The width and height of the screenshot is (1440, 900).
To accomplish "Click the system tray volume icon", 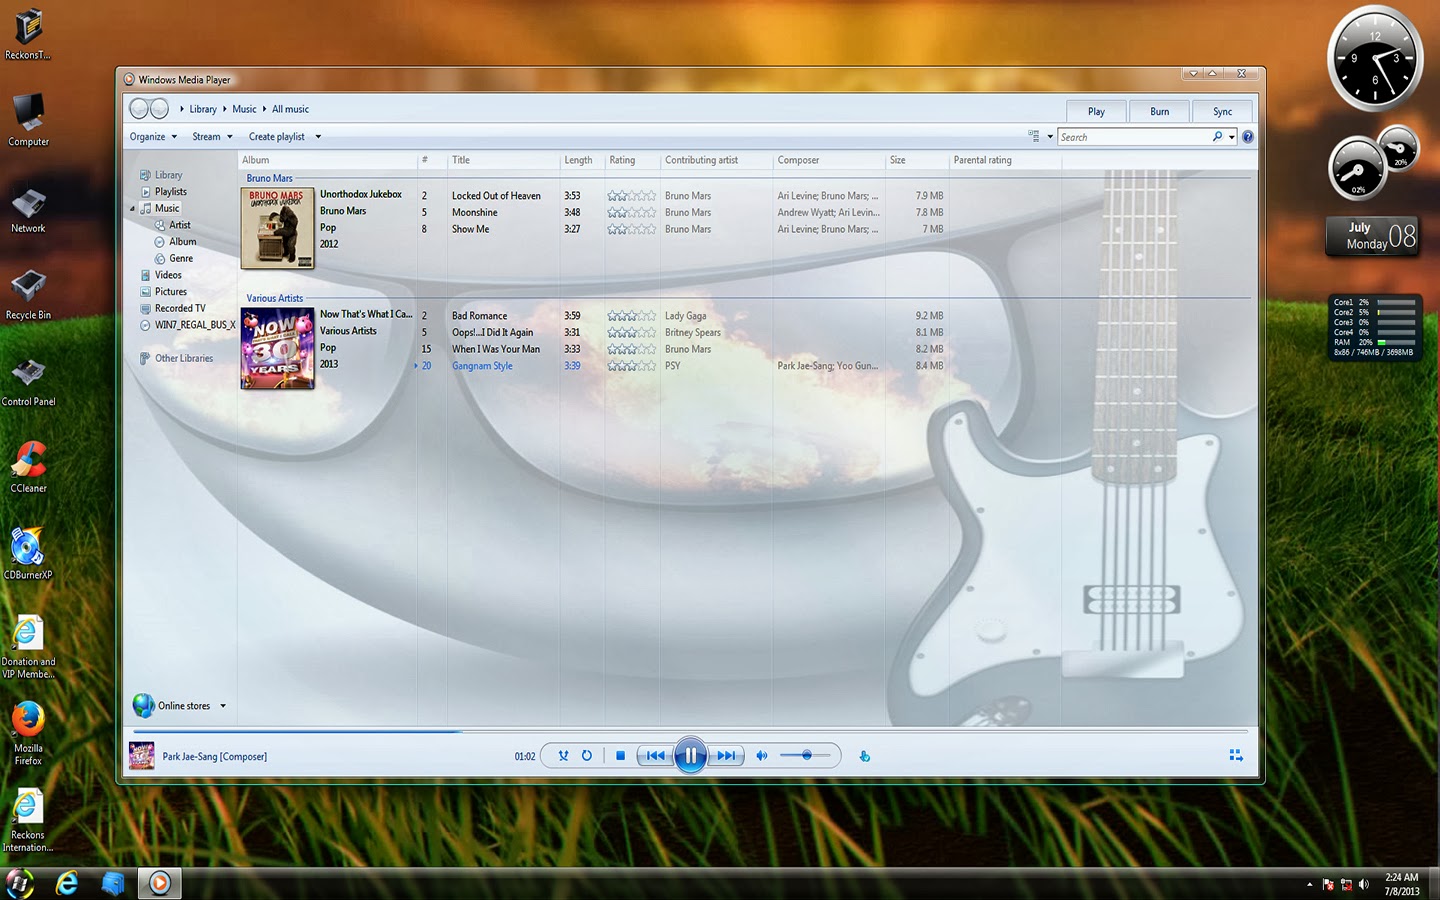I will pos(1364,884).
